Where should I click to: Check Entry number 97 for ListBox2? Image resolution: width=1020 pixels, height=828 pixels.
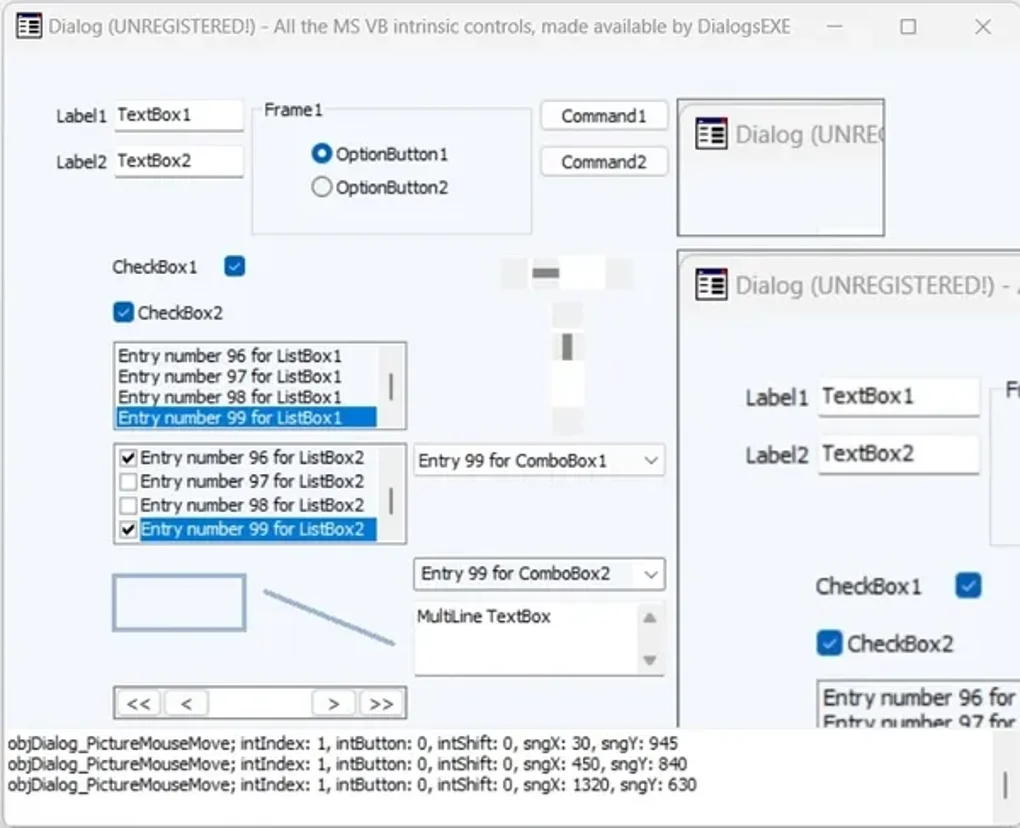click(x=128, y=481)
